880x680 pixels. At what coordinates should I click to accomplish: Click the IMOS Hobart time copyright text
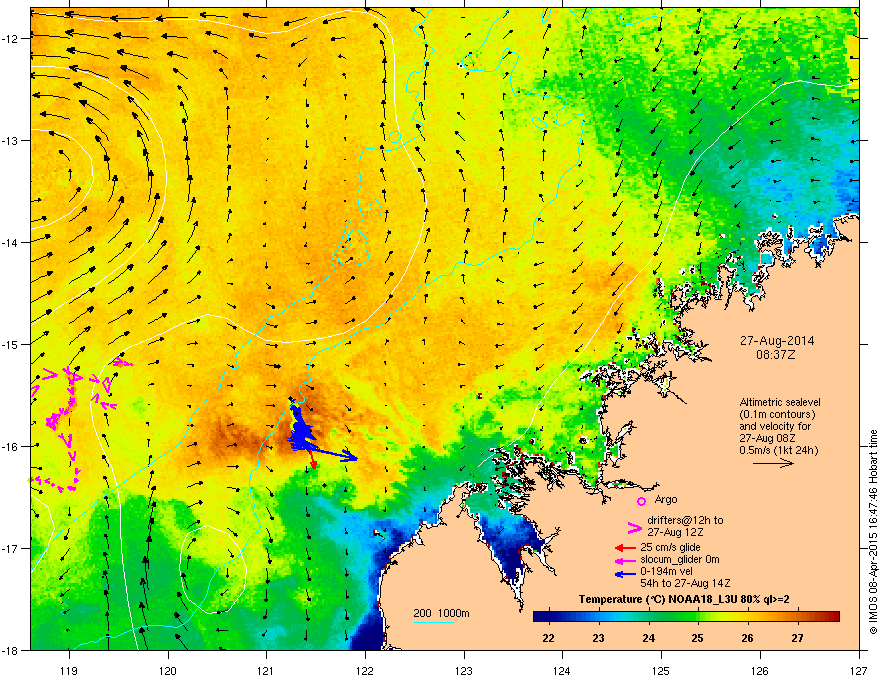(873, 532)
